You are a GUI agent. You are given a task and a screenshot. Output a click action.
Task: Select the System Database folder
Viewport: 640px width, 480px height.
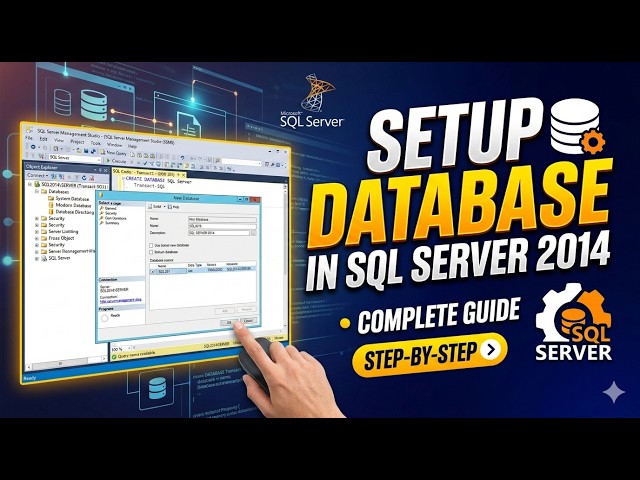(69, 198)
